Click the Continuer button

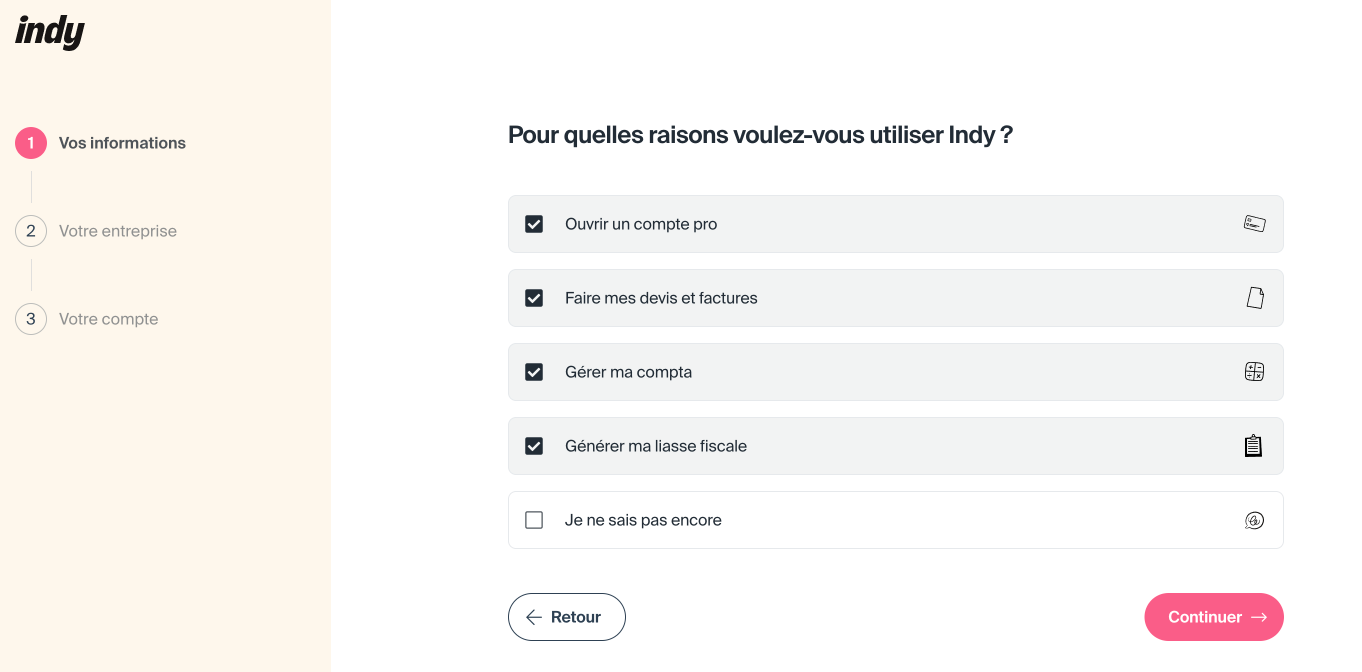[x=1214, y=617]
